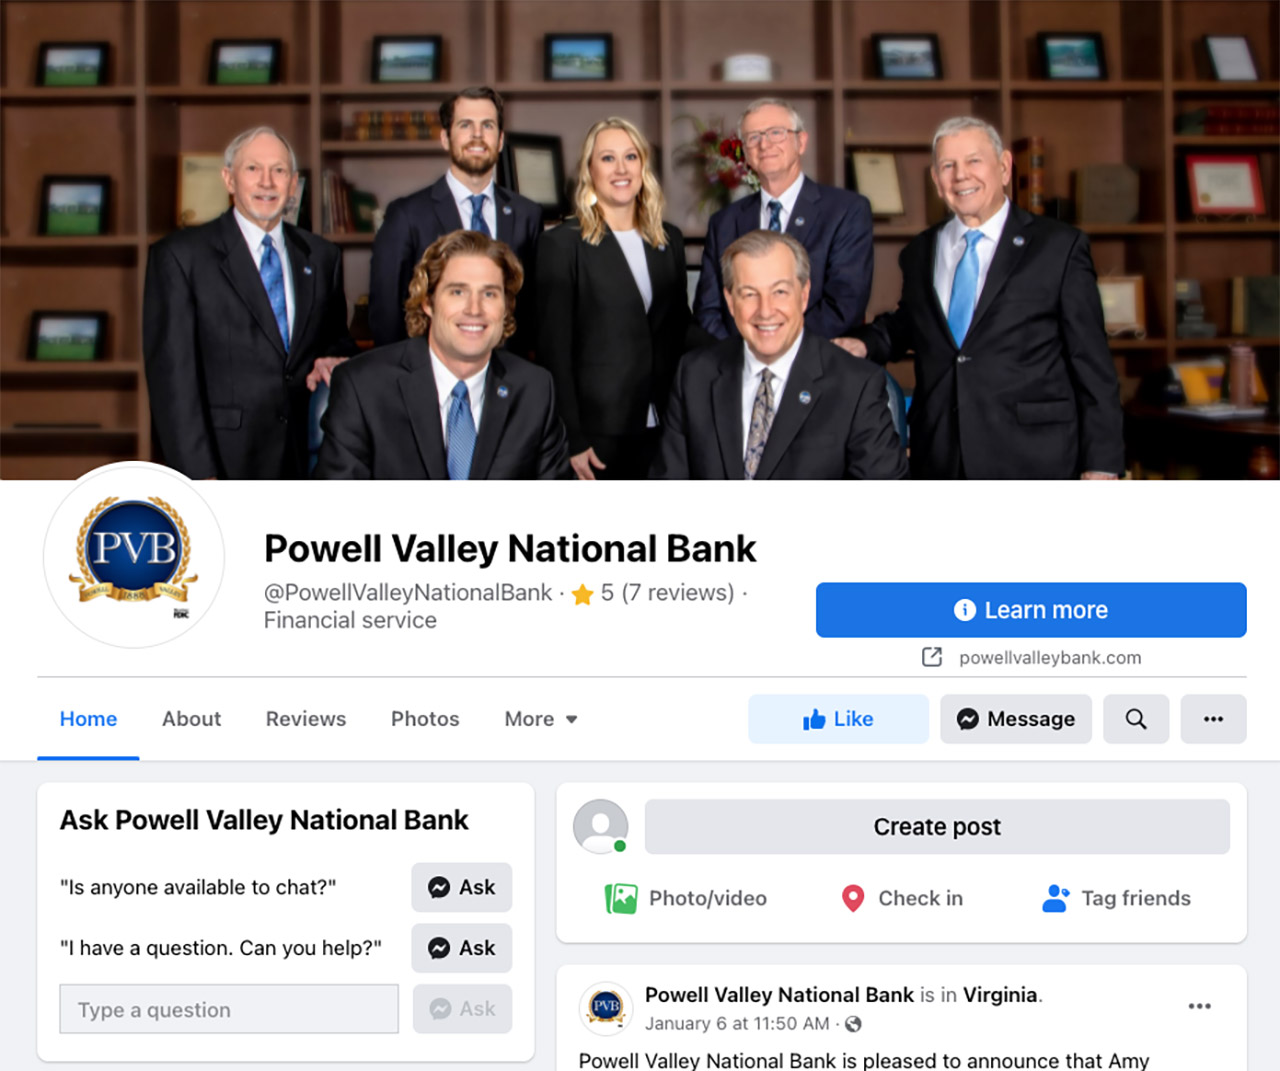Select the Photo/video icon option
Screen dimensions: 1280x1071
point(686,898)
